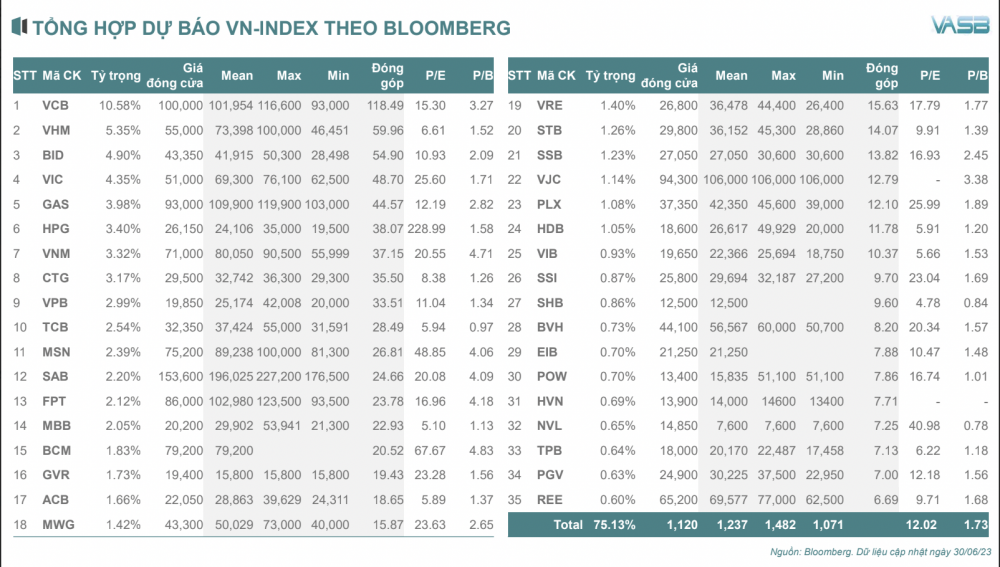
Task: Click the left table's Tỷ trọng header
Action: click(115, 75)
